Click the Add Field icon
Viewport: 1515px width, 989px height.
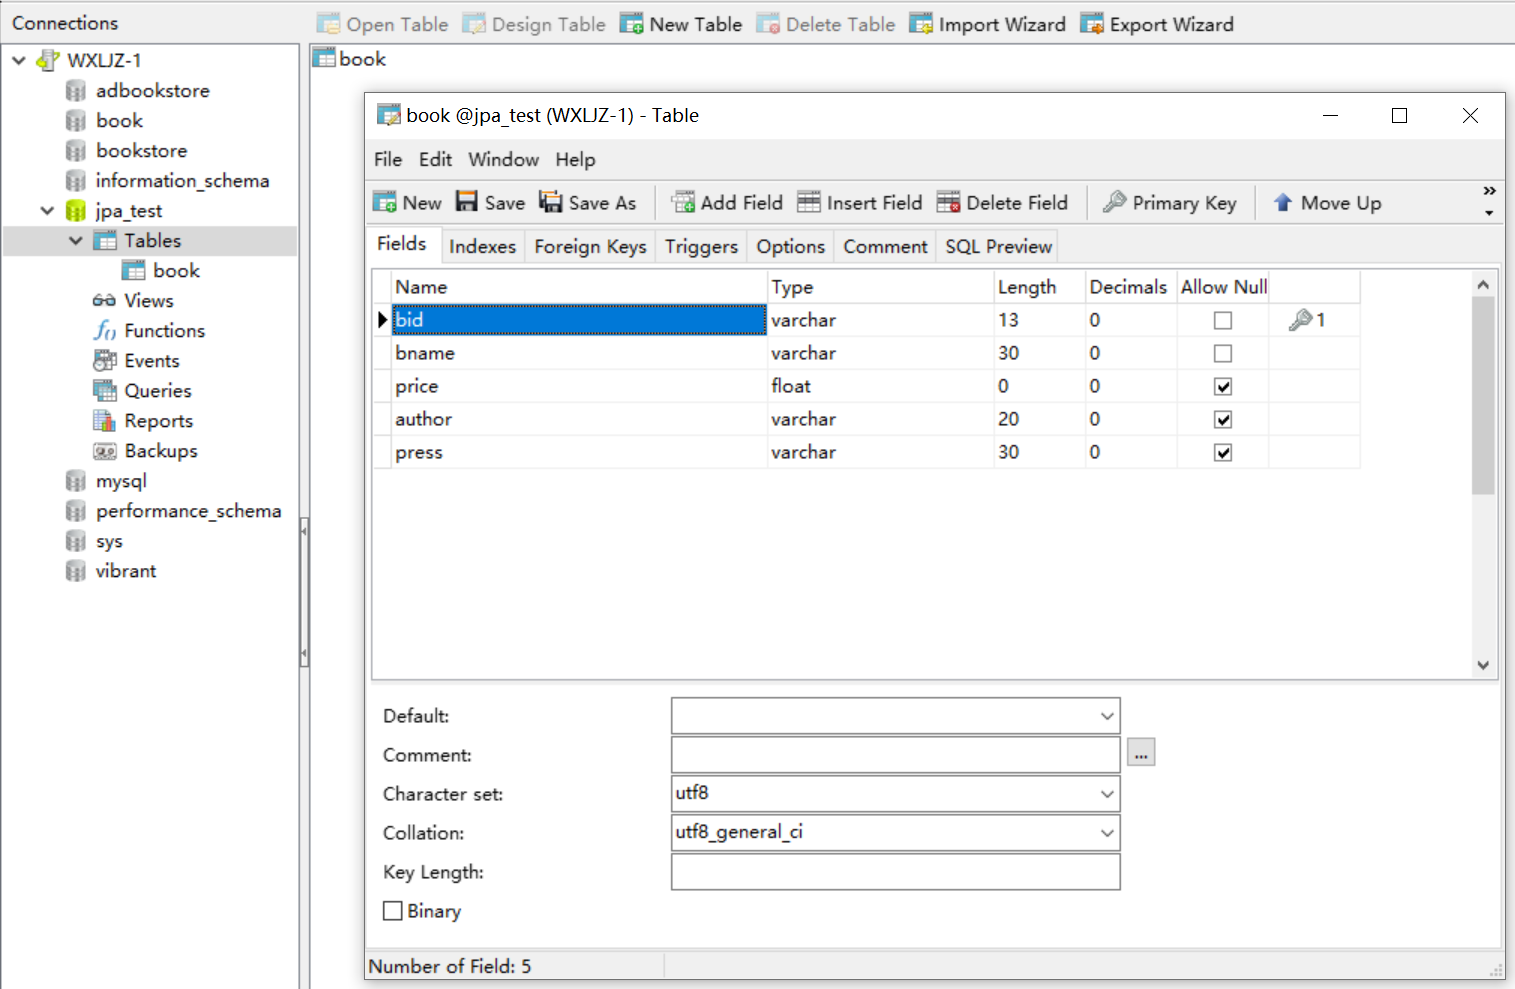click(683, 202)
